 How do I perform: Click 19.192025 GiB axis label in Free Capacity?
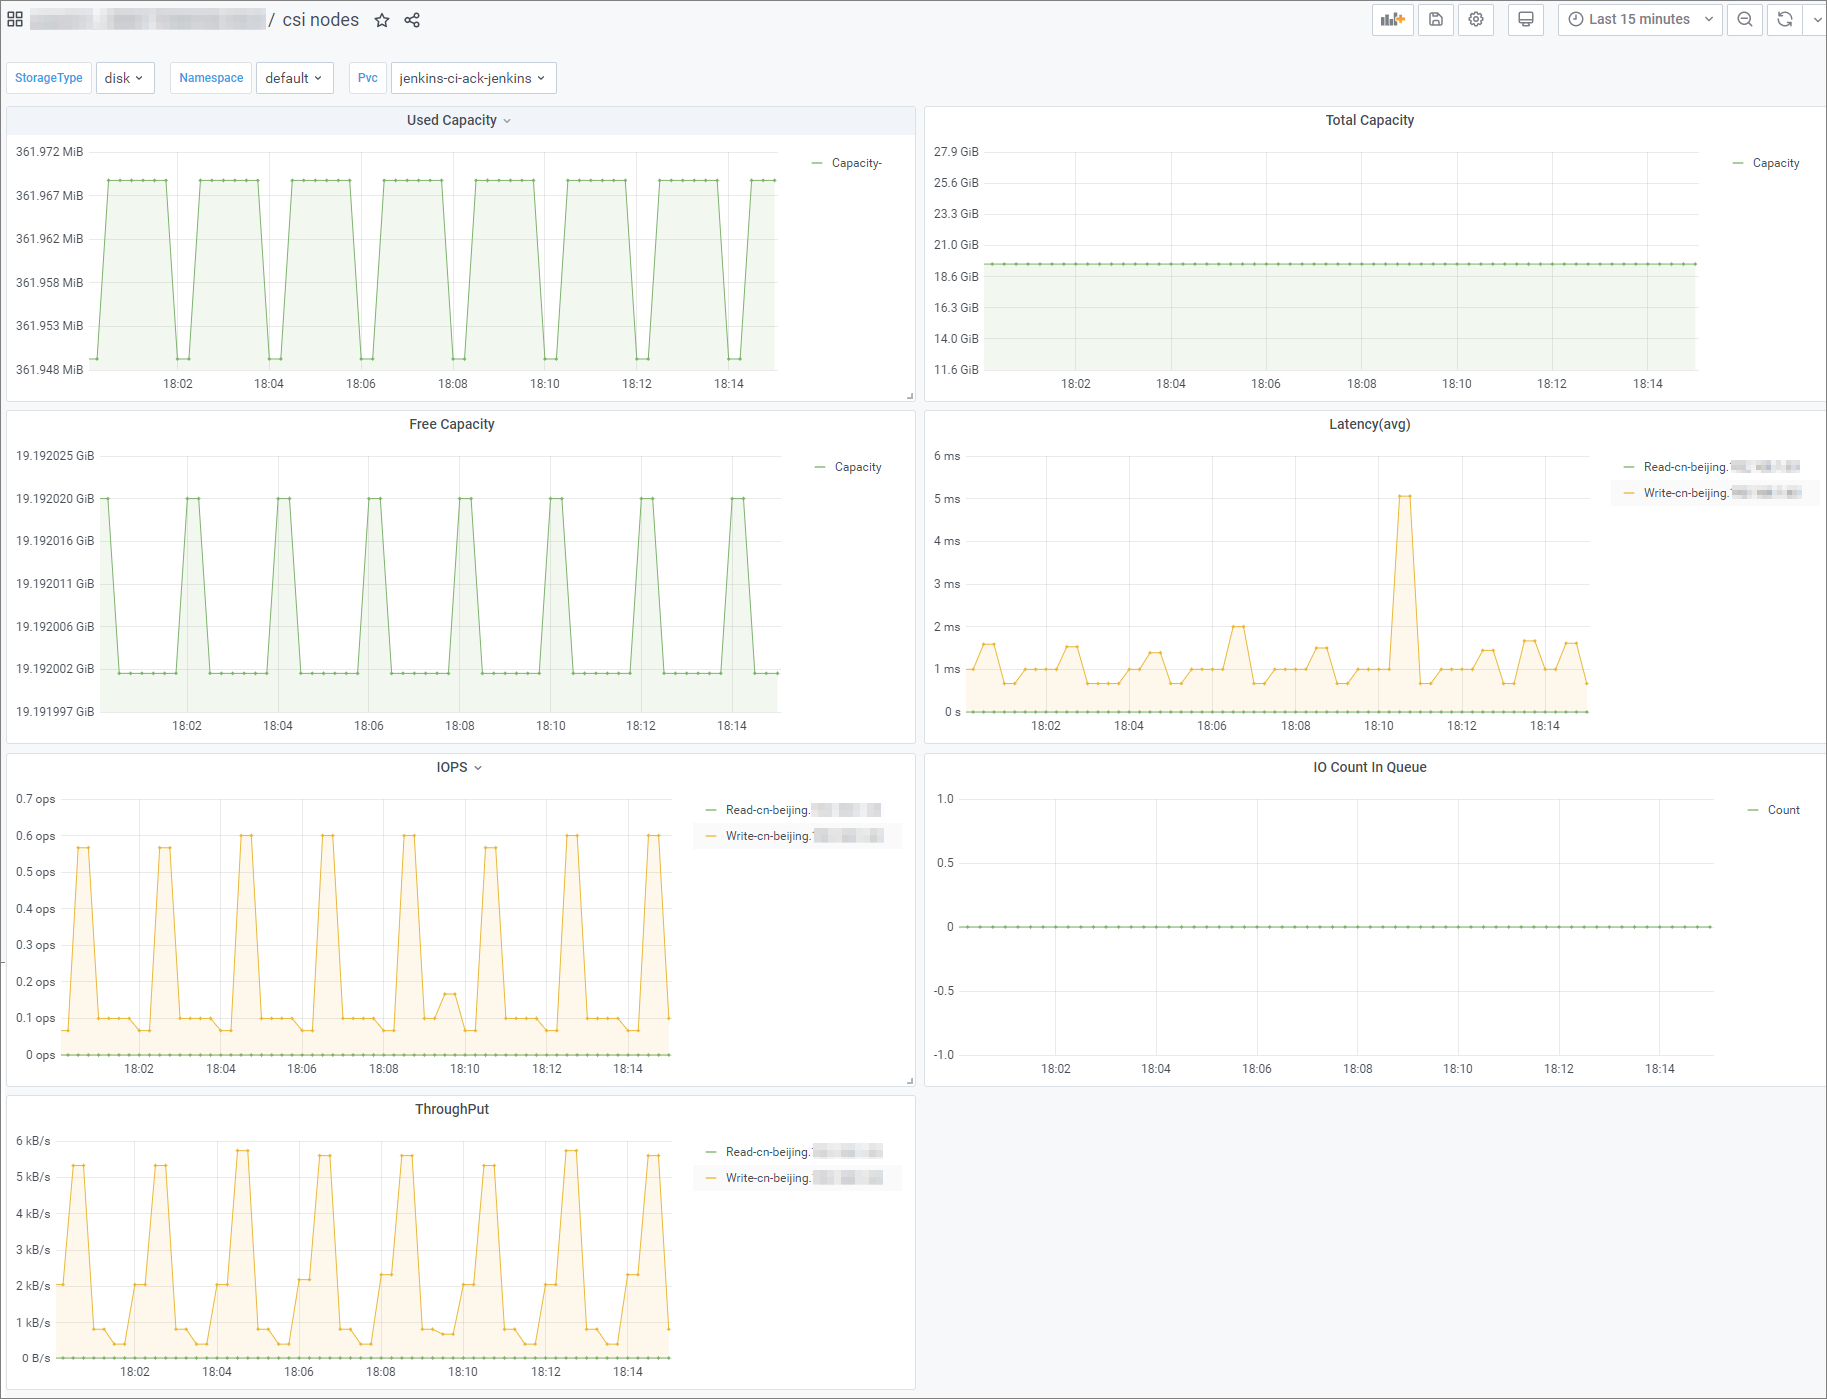[x=55, y=456]
